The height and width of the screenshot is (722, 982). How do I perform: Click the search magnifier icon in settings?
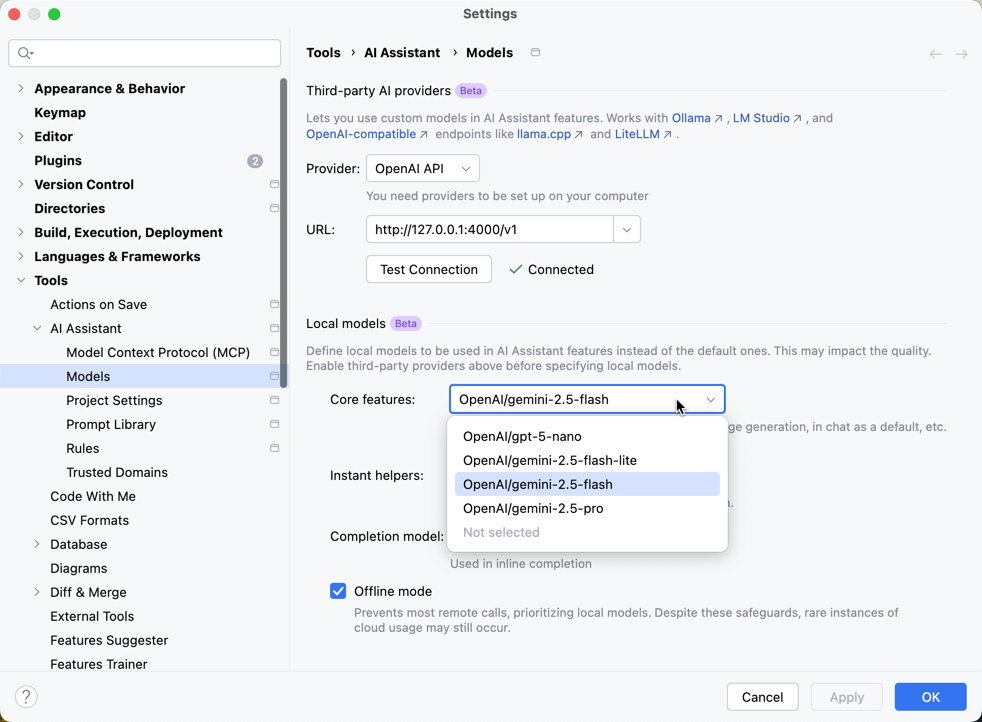click(x=25, y=53)
